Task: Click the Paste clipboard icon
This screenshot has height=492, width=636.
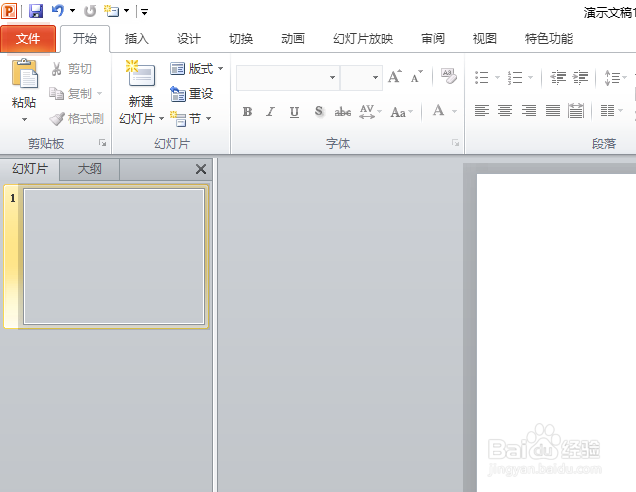Action: pos(24,74)
